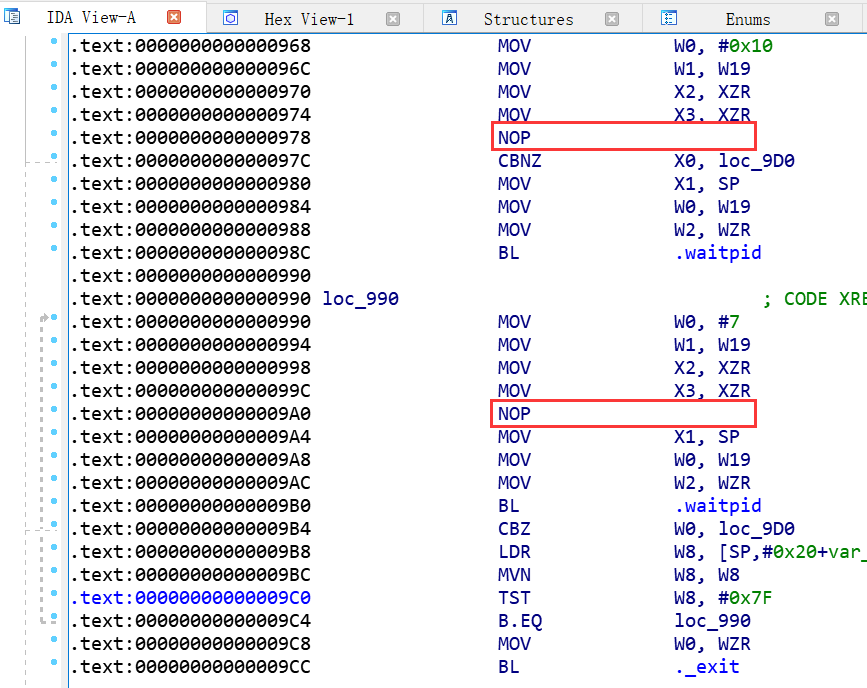Click the loc_9D0 operand on the CBZ line

756,528
